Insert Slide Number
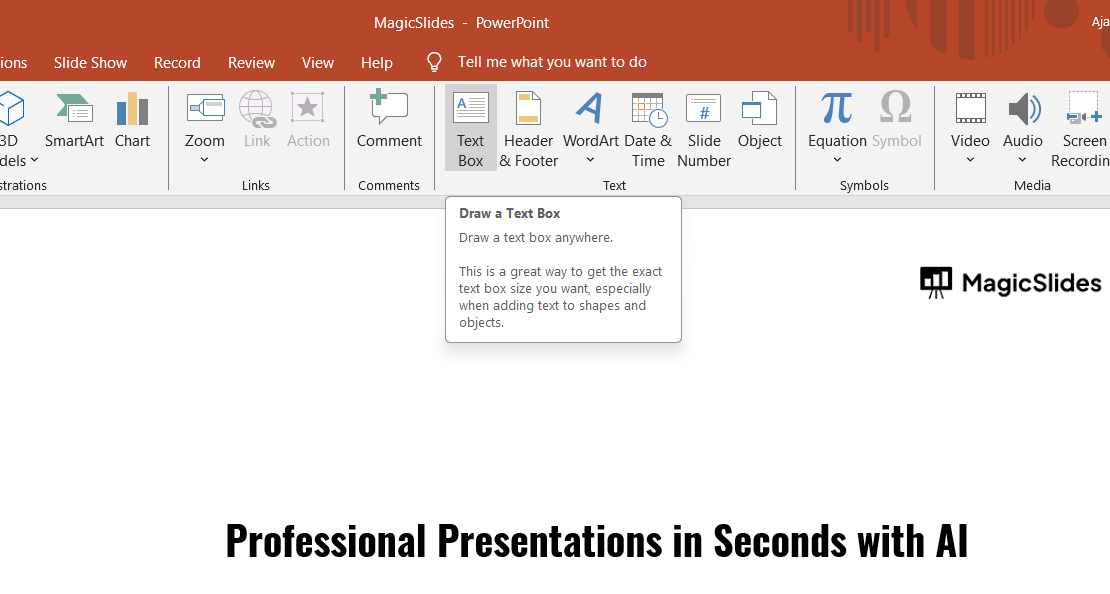Viewport: 1110px width, 594px height. click(704, 130)
